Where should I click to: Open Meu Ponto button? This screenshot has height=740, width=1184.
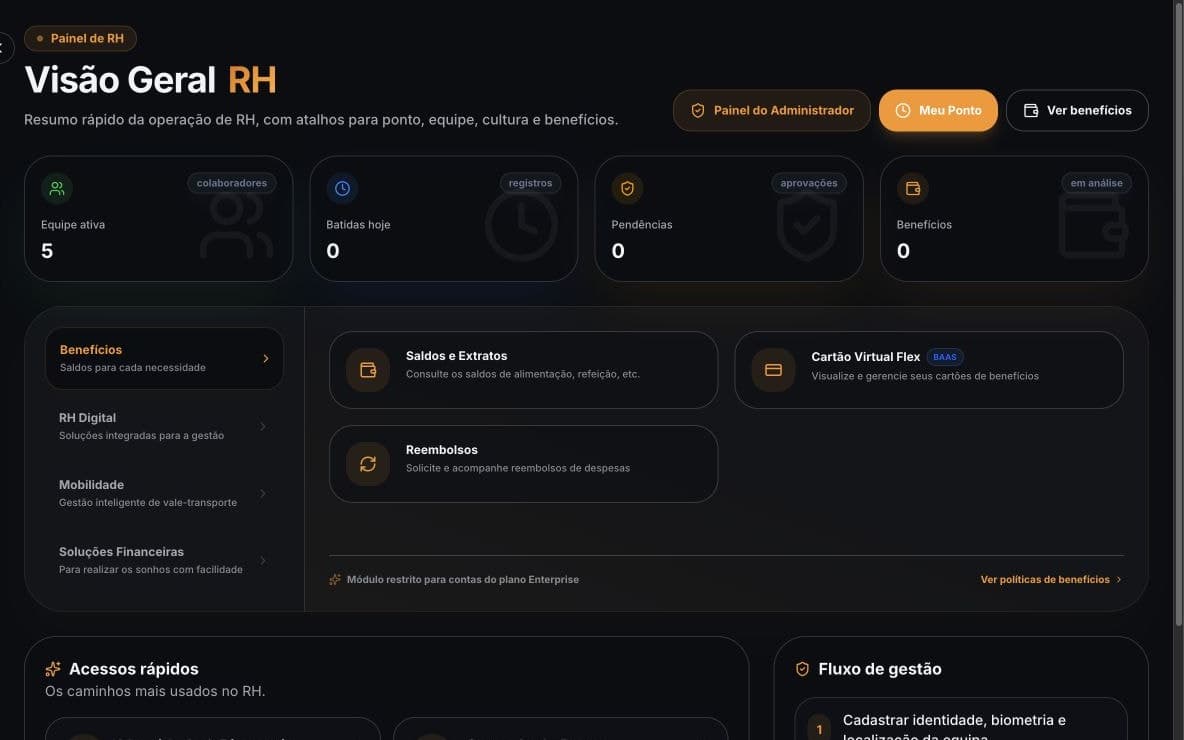click(938, 110)
